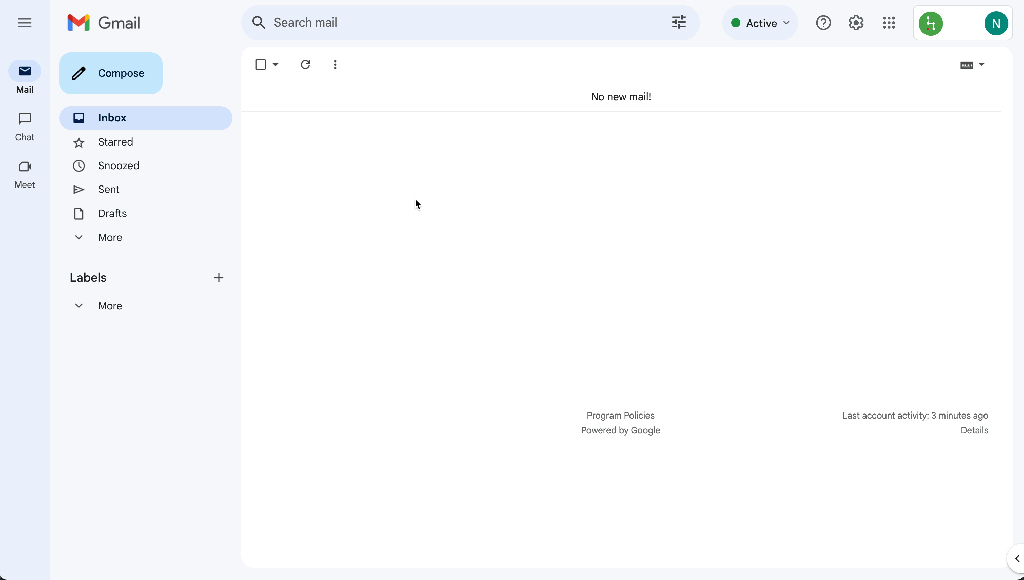Viewport: 1024px width, 580px height.
Task: Expand More below the Drafts folder
Action: pyautogui.click(x=110, y=238)
